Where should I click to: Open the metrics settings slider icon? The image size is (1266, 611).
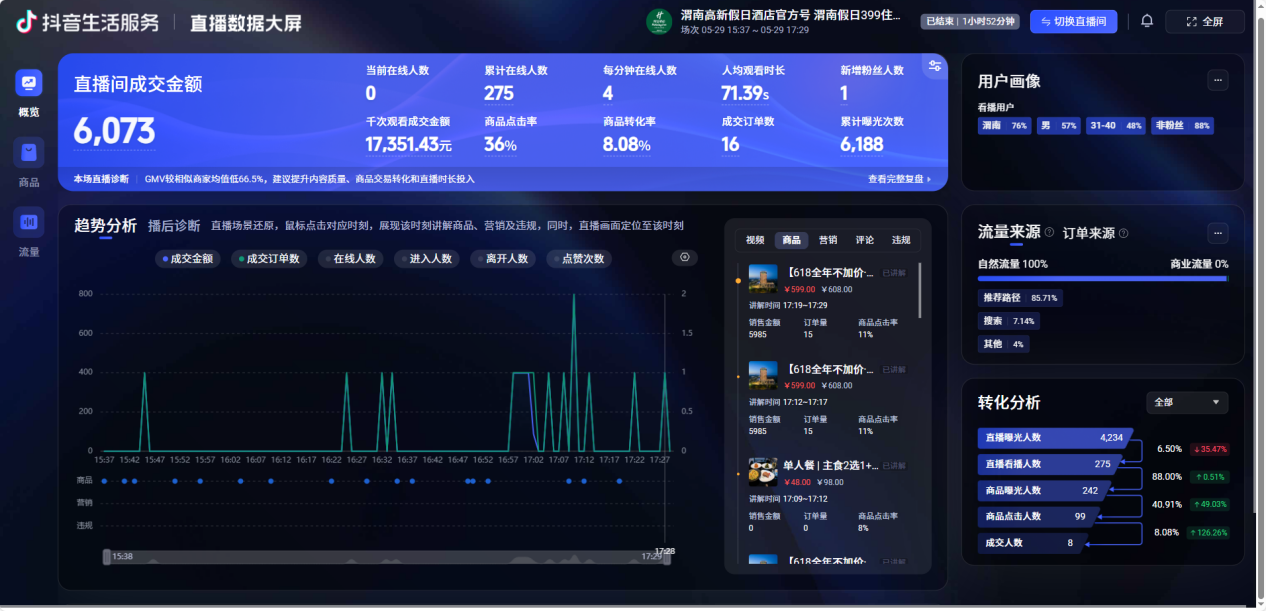click(x=935, y=66)
